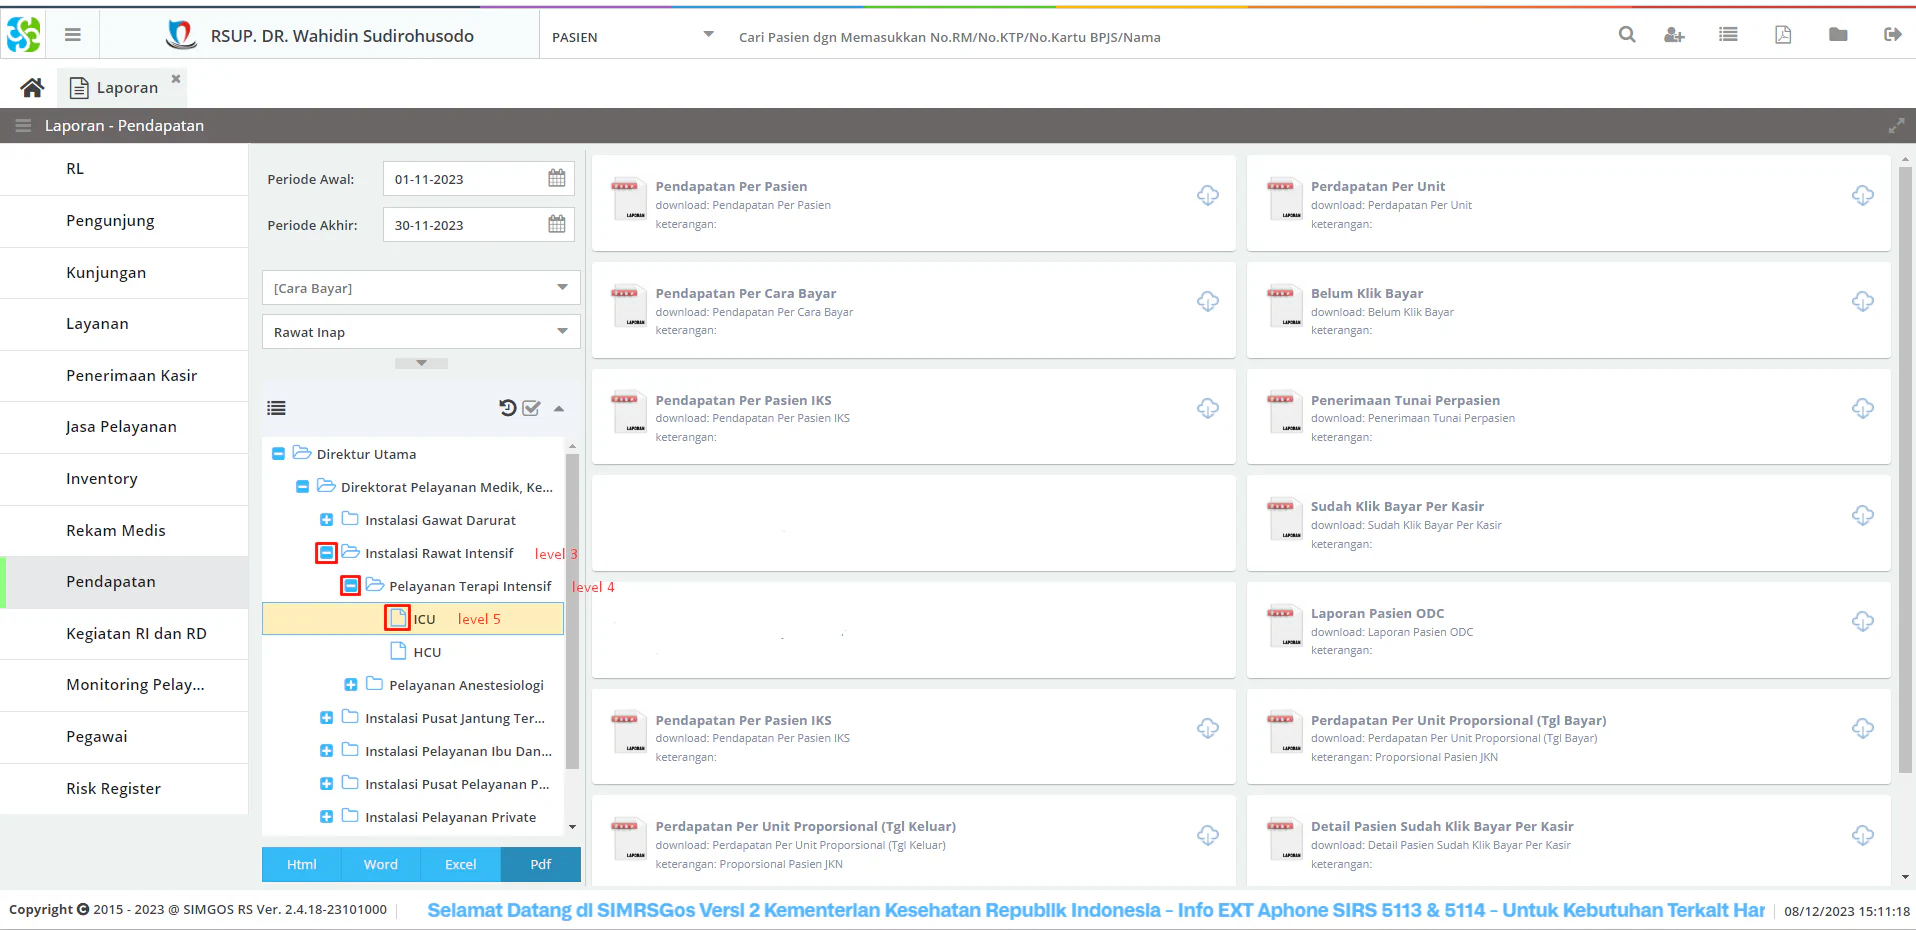
Task: Select the ICU tree item
Action: point(413,619)
